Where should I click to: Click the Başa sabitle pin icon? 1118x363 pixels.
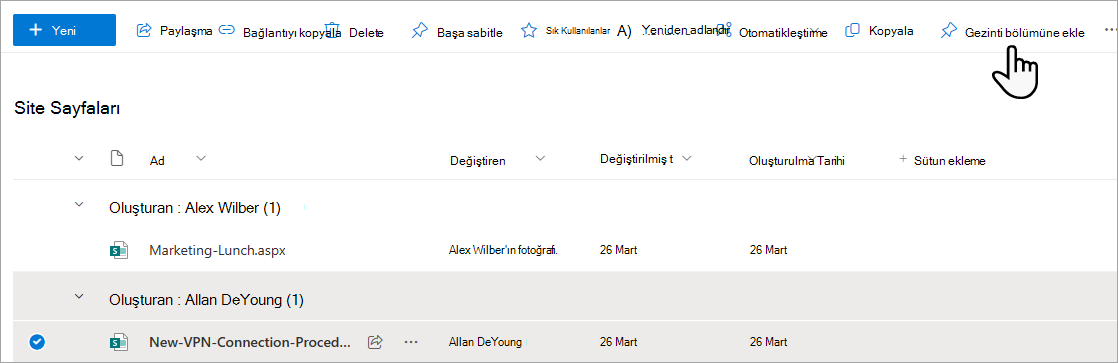point(419,31)
